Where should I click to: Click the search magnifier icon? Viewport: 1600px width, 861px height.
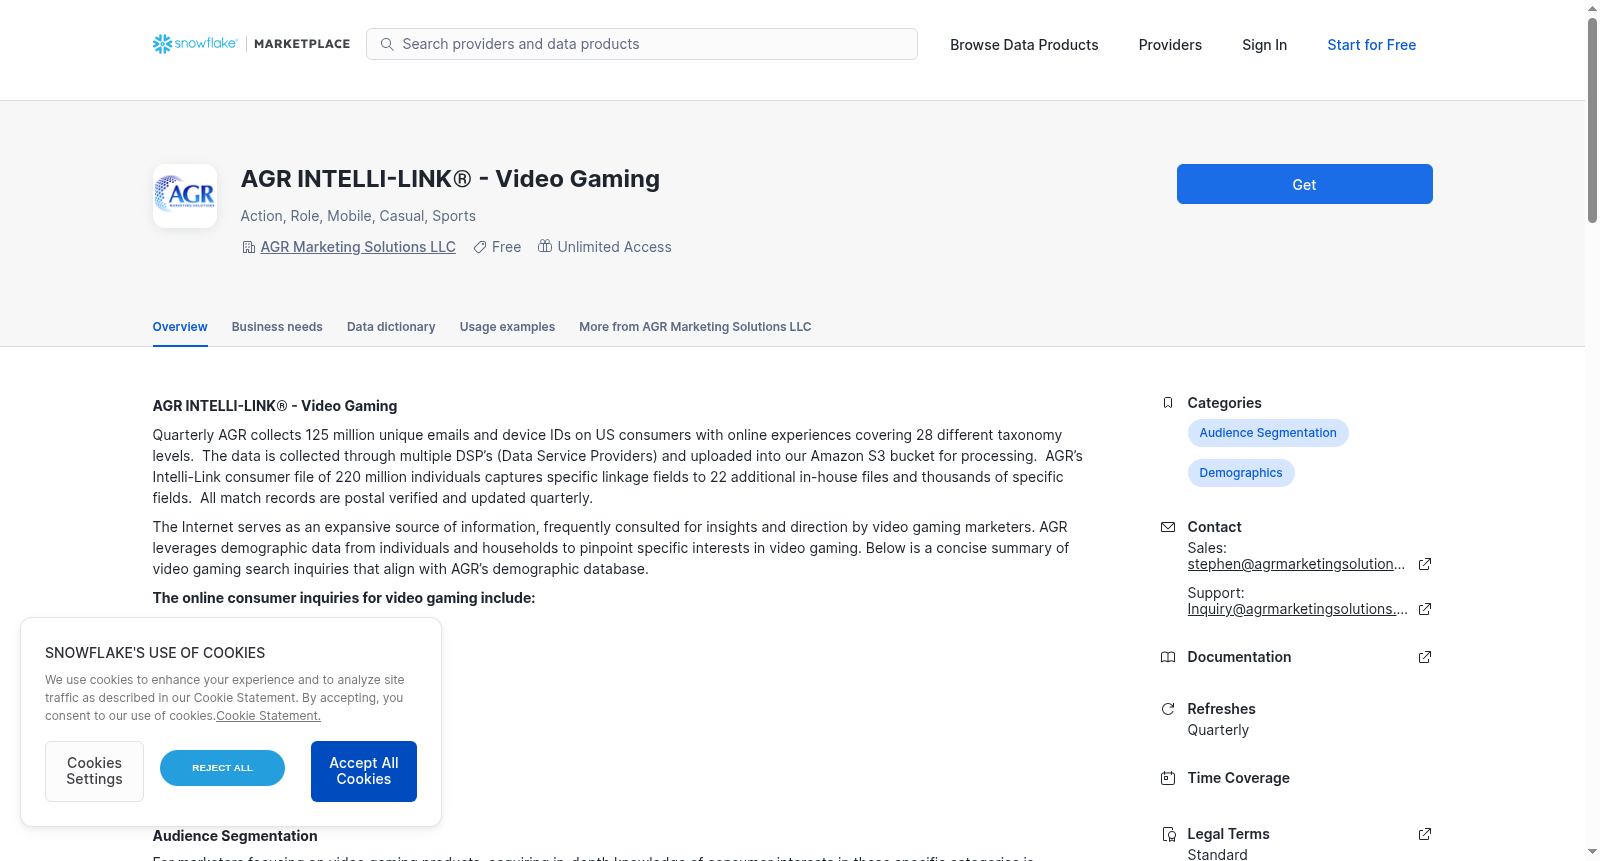[387, 44]
